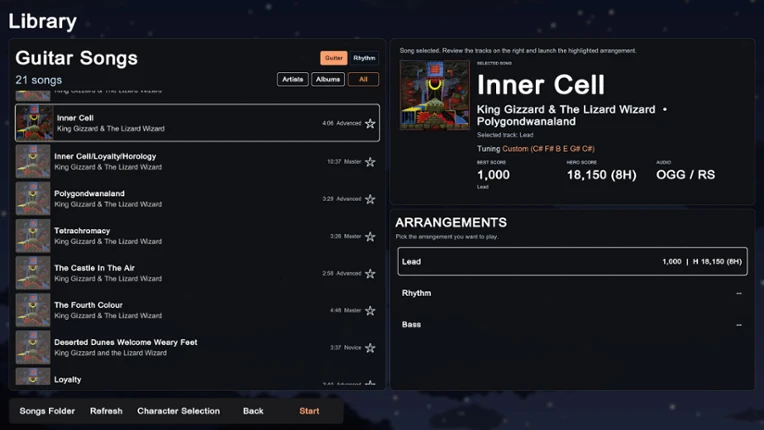Image resolution: width=764 pixels, height=430 pixels.
Task: Start the selected song
Action: tap(309, 411)
